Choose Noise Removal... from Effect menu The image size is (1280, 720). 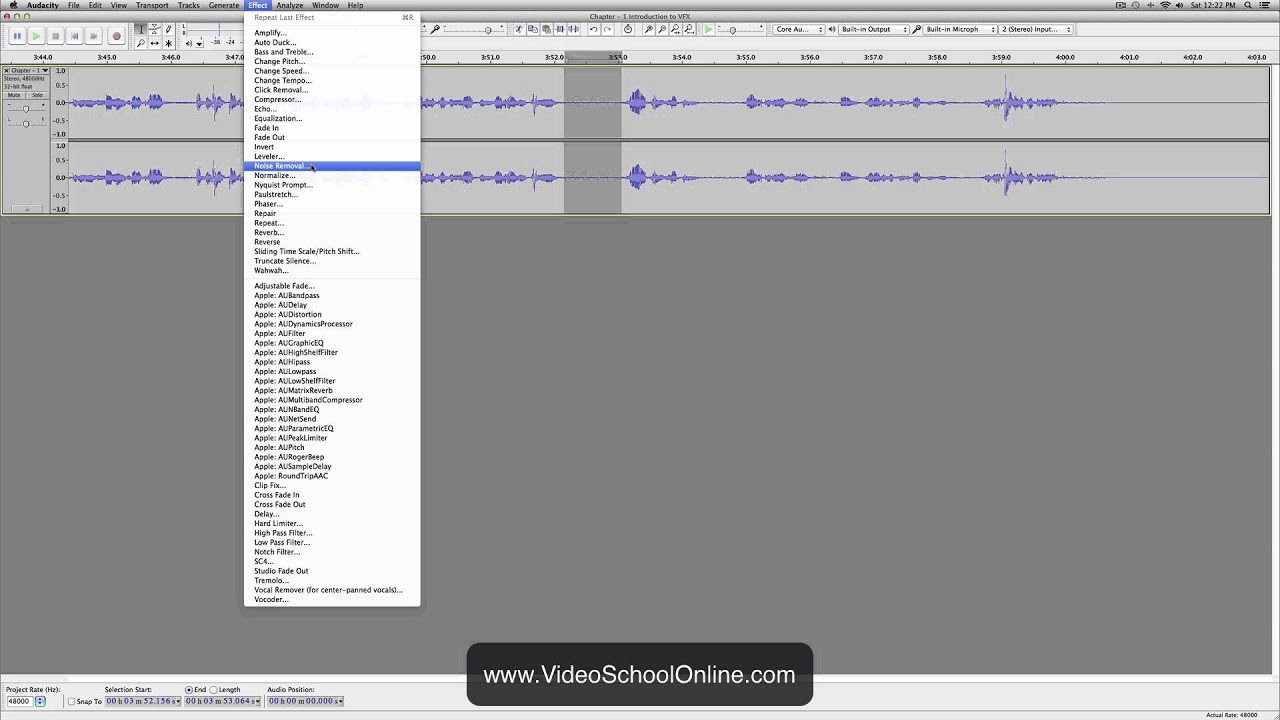coord(332,166)
